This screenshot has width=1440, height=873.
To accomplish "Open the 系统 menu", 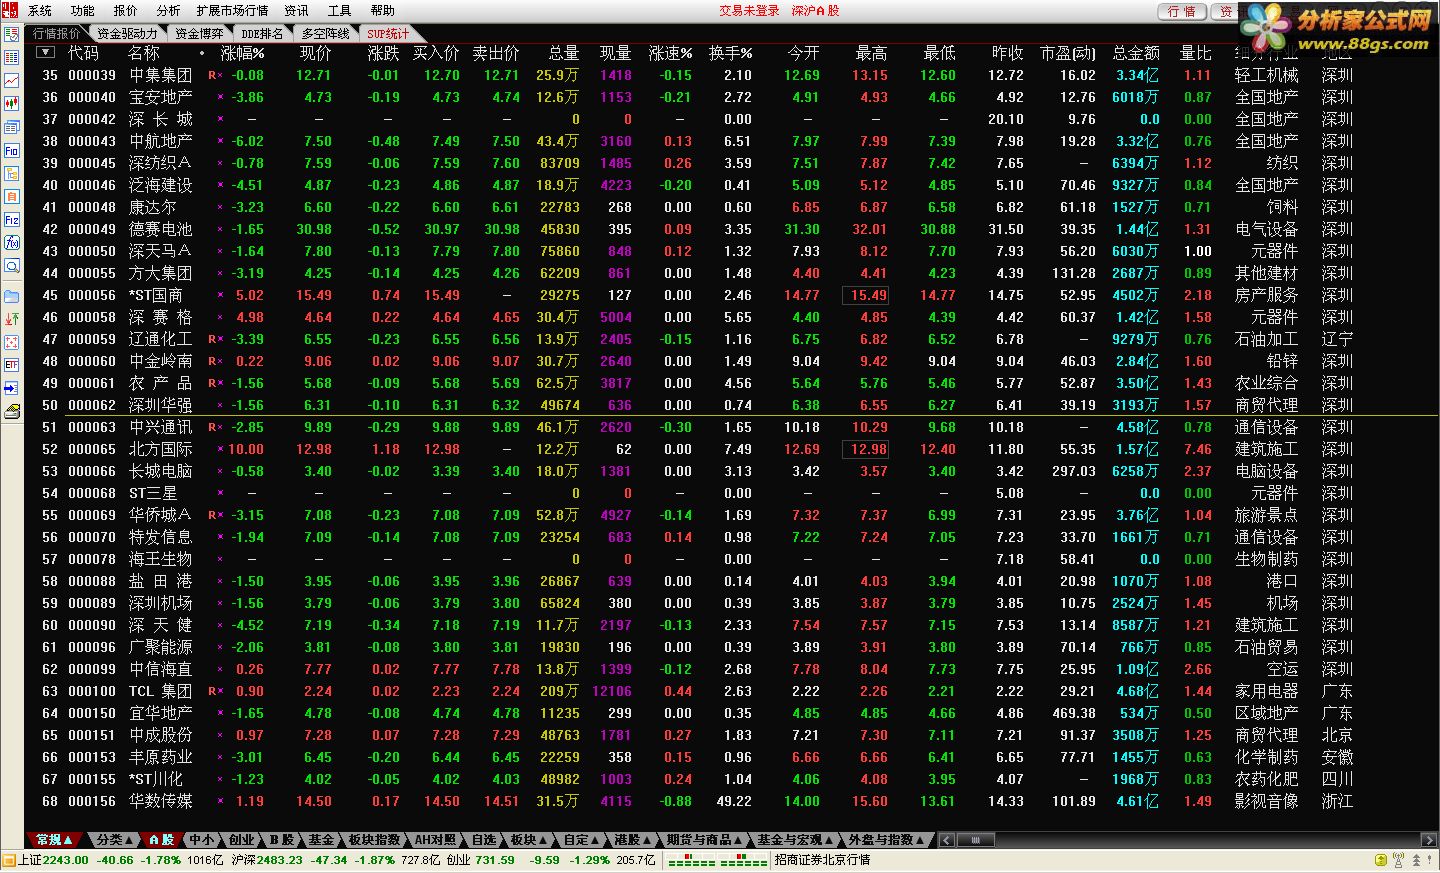I will [x=40, y=11].
